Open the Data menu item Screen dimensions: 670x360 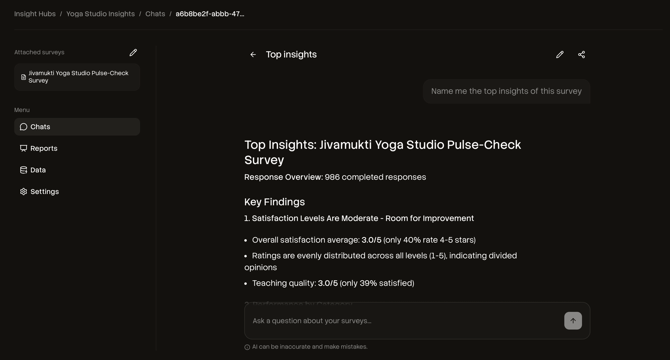(x=77, y=170)
